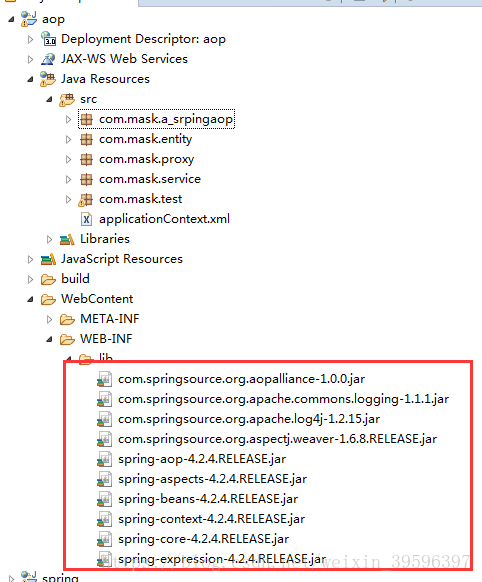Select applicationContext.xml file name
The width and height of the screenshot is (482, 582).
pyautogui.click(x=164, y=219)
